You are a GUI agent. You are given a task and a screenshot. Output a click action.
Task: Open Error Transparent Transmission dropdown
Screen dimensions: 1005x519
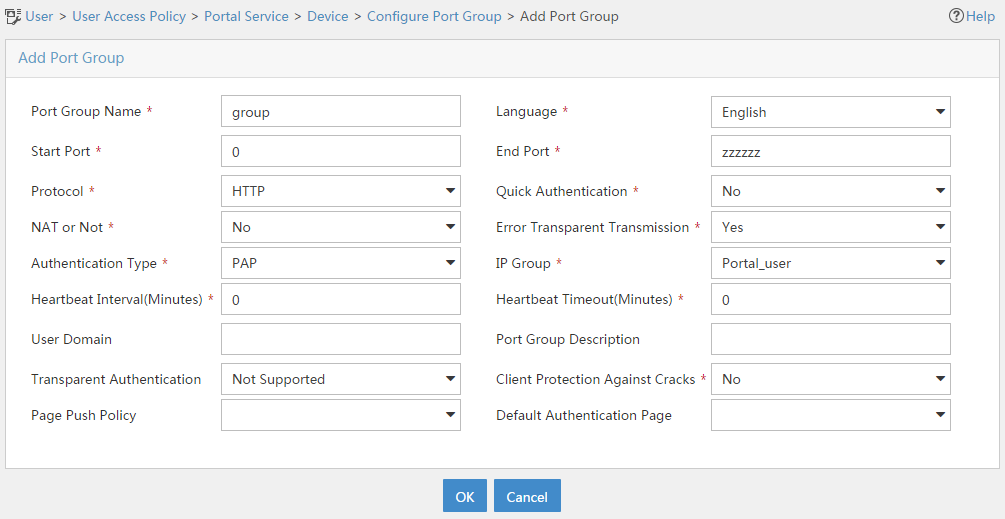point(831,227)
